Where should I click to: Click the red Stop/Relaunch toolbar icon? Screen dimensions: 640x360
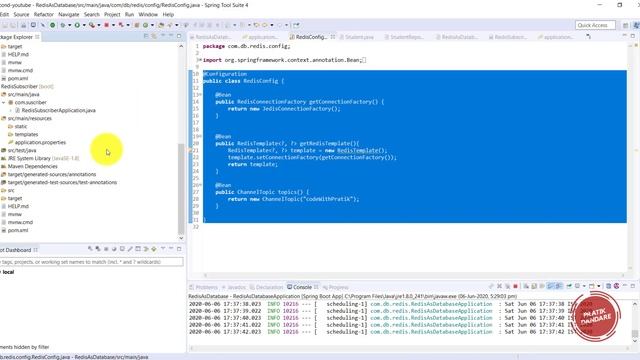click(107, 25)
